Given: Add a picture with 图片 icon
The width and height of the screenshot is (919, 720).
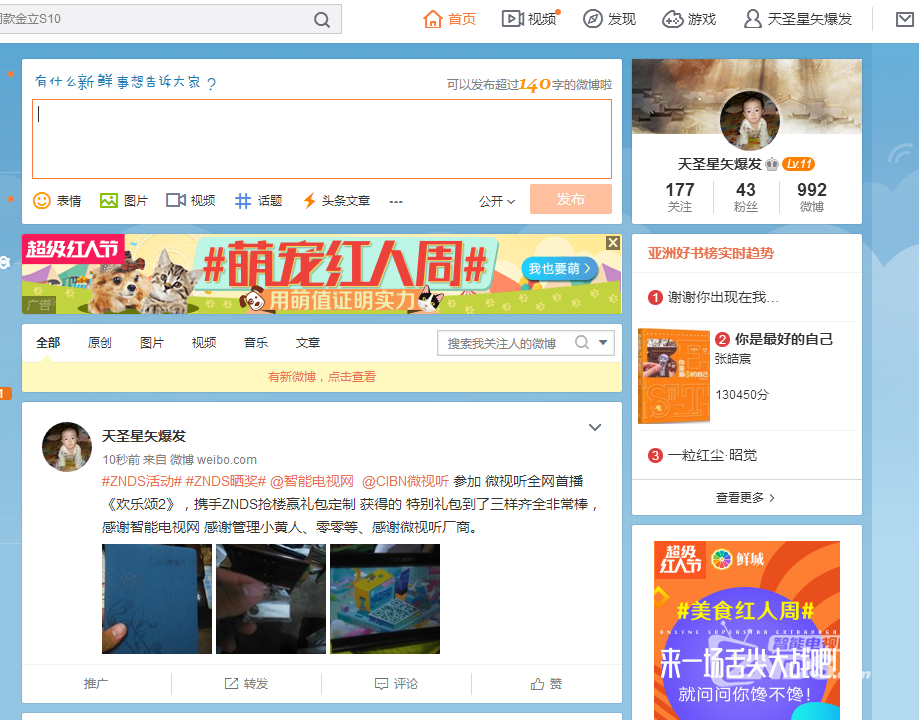Looking at the screenshot, I should pos(124,201).
